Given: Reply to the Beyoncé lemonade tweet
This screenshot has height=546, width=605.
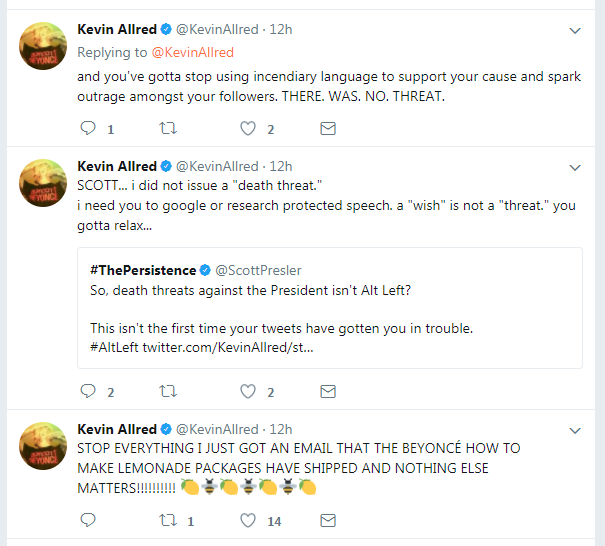Looking at the screenshot, I should (88, 520).
